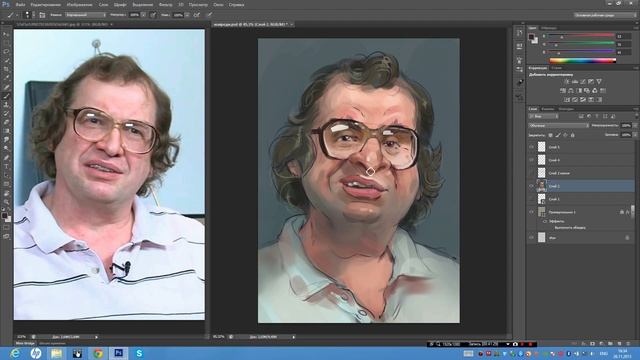Click the Слой 2 layer thumbnail

(x=542, y=186)
